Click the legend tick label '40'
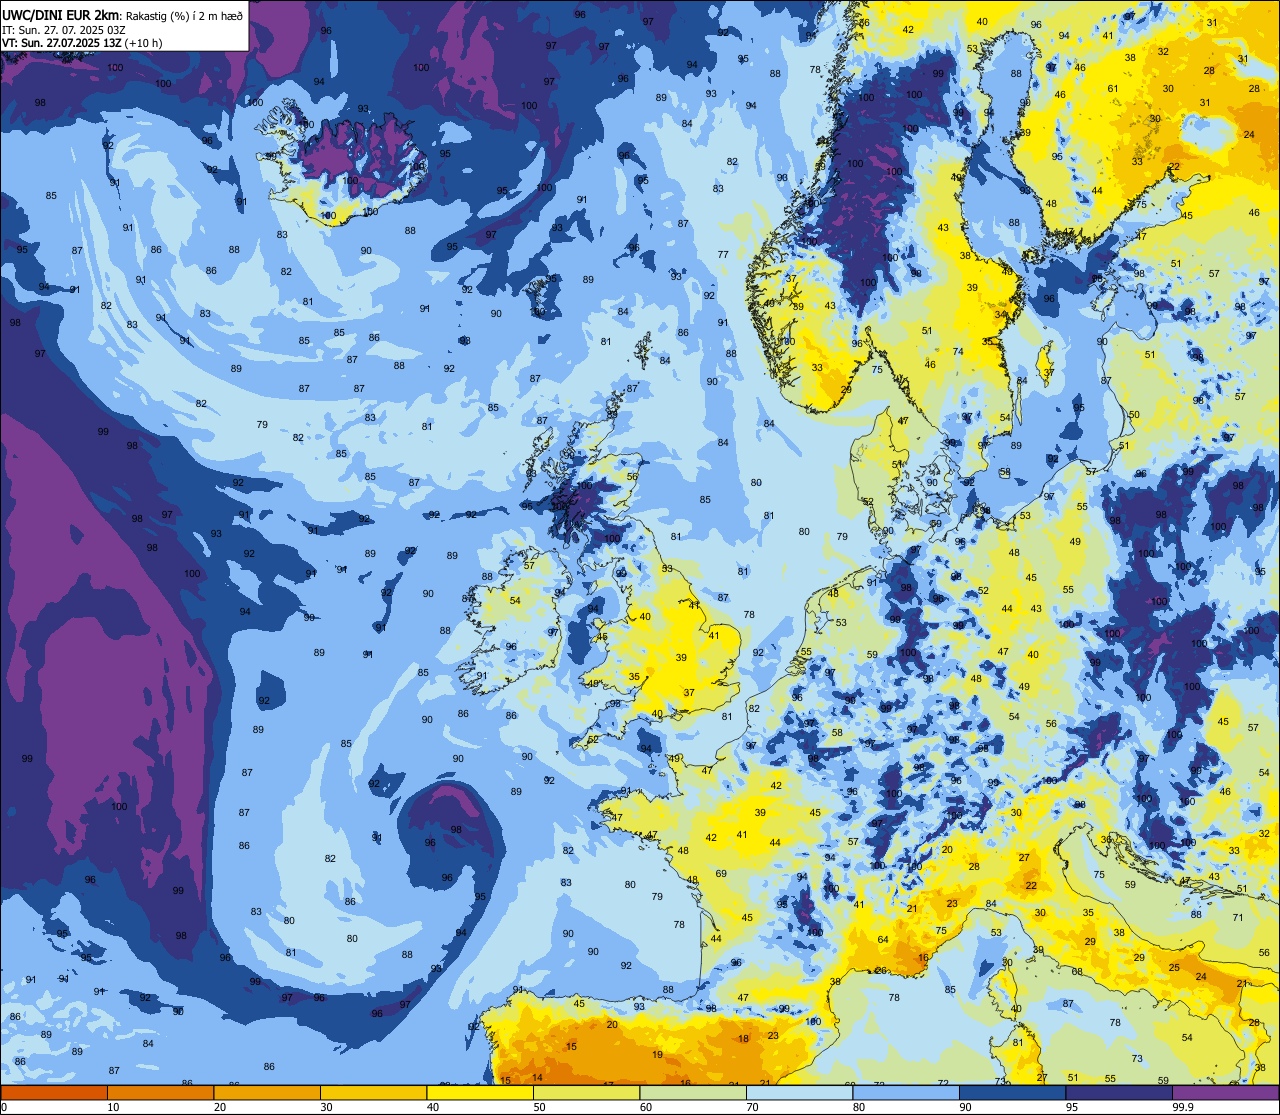 coord(433,1108)
